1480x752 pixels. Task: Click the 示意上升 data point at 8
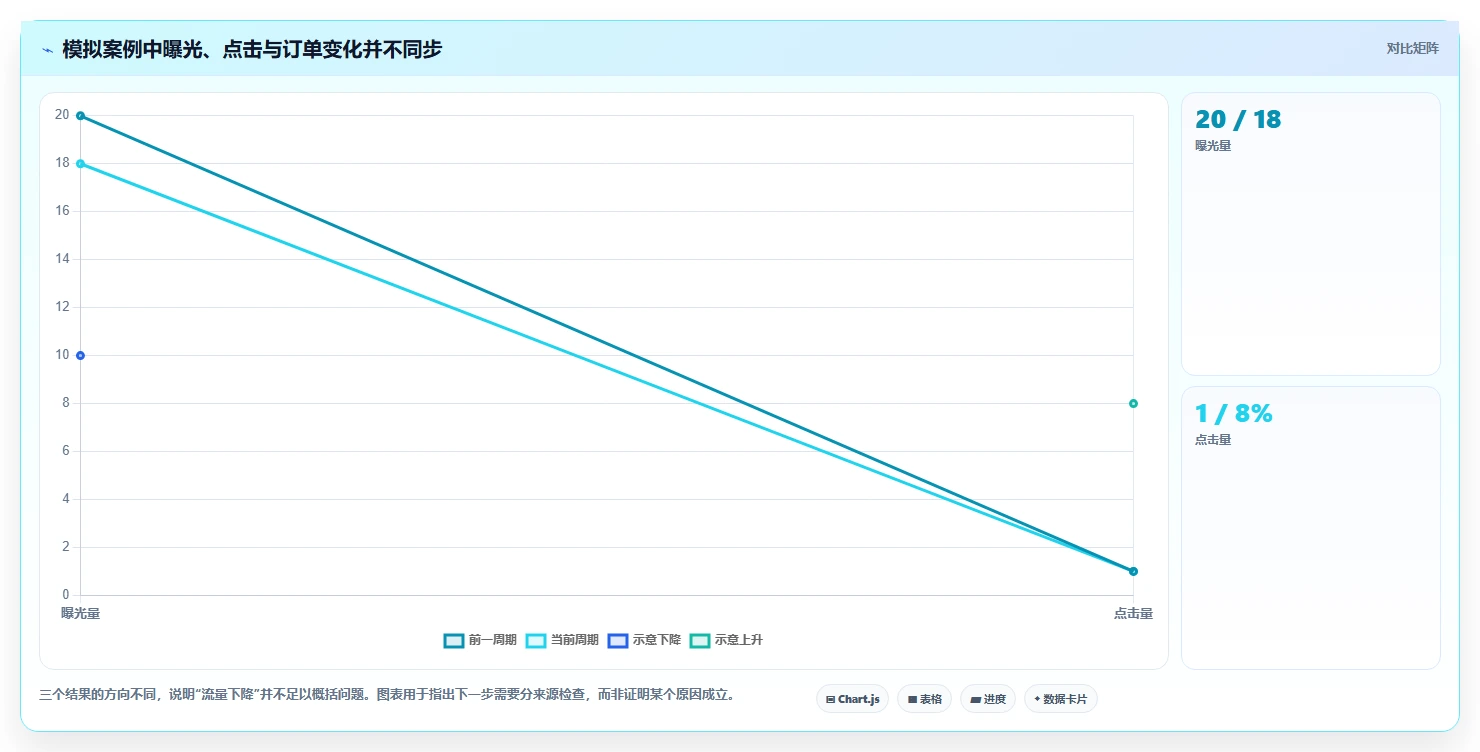click(x=1133, y=404)
